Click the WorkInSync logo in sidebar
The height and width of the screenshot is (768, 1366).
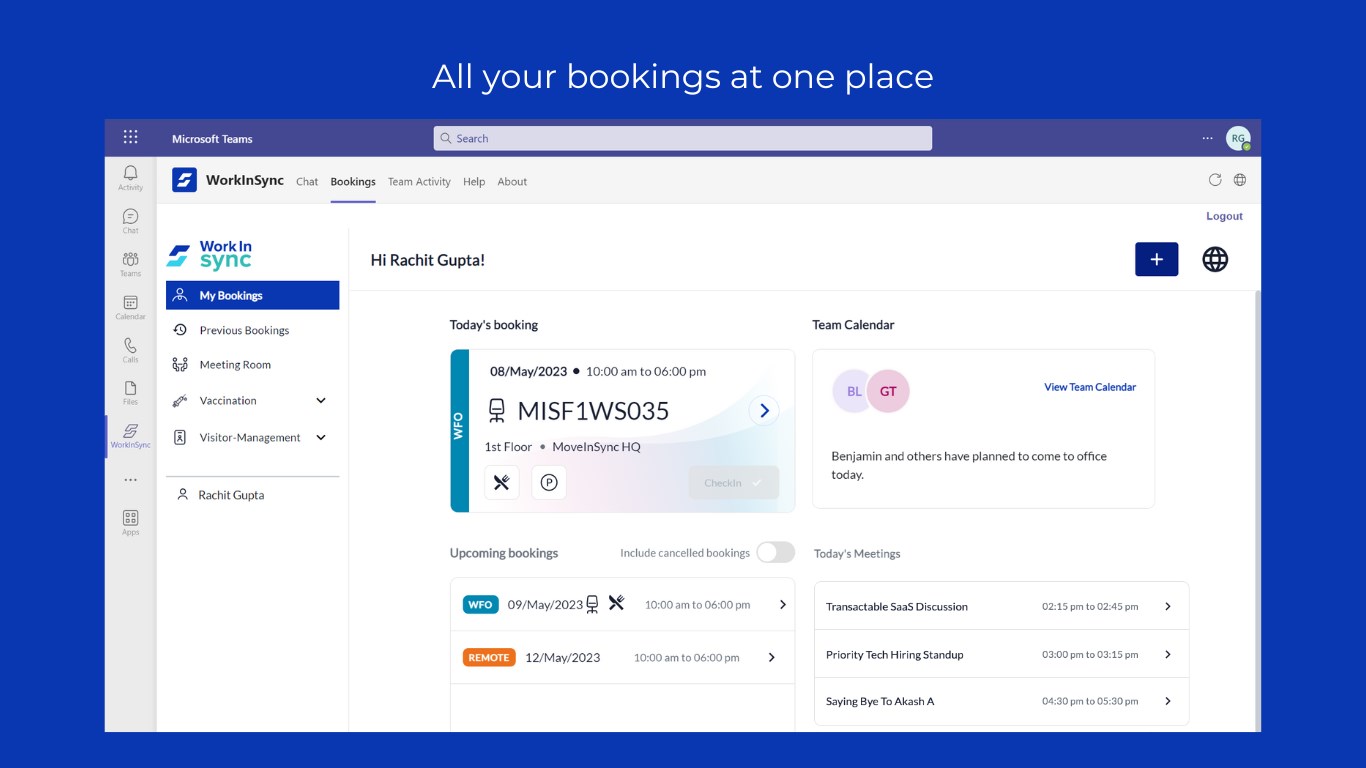[210, 255]
